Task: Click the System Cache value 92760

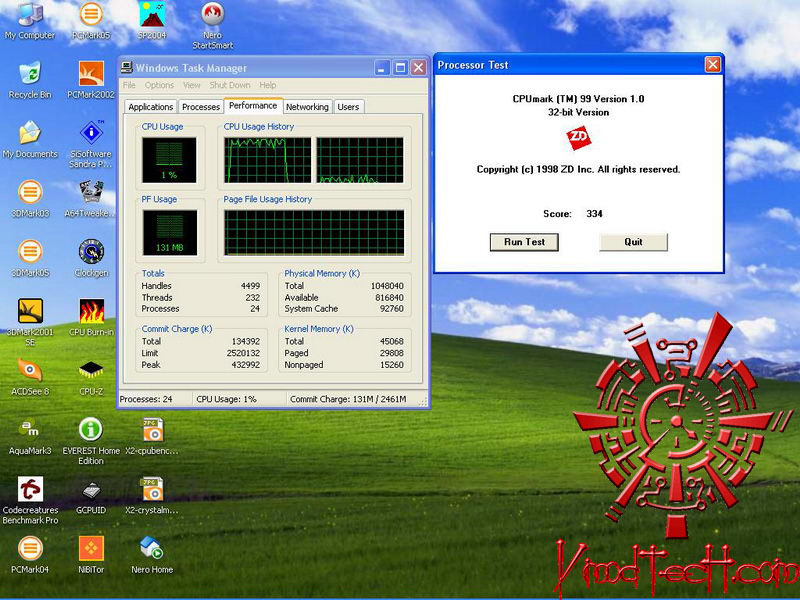Action: (x=392, y=309)
